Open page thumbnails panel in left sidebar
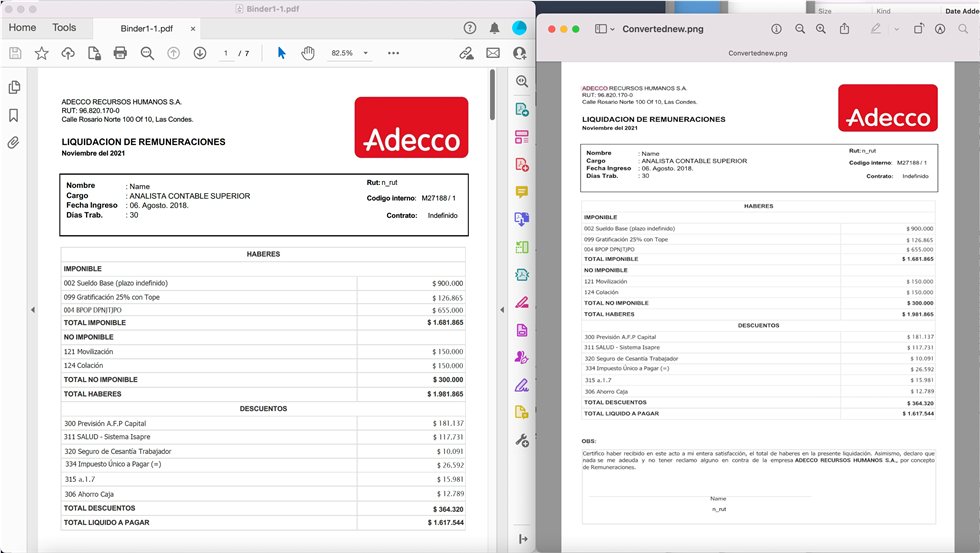Viewport: 980px width, 553px height. tap(14, 88)
